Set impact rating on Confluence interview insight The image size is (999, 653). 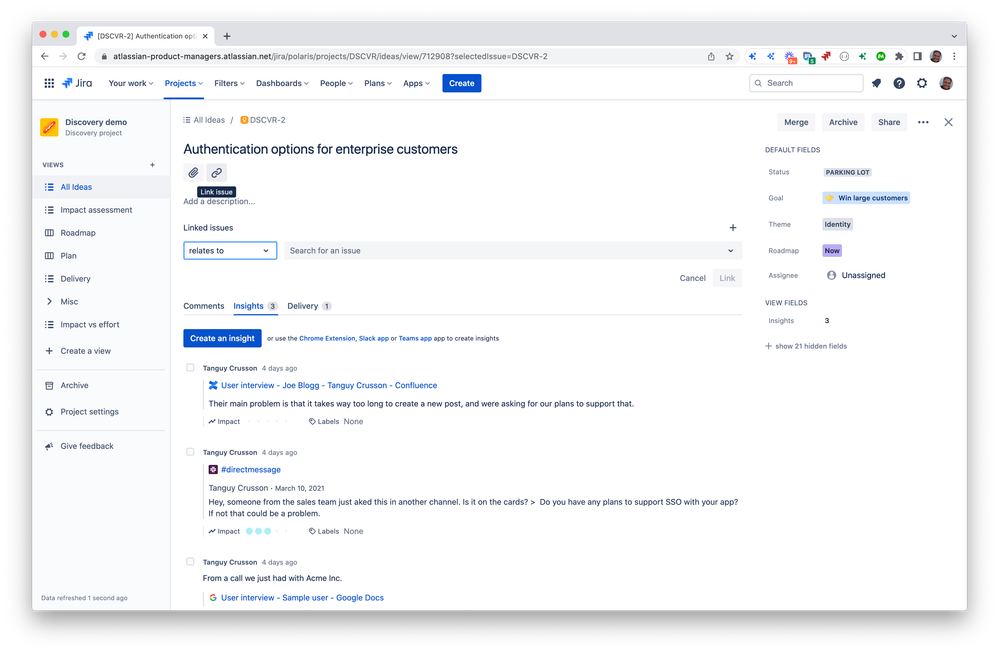tap(268, 421)
